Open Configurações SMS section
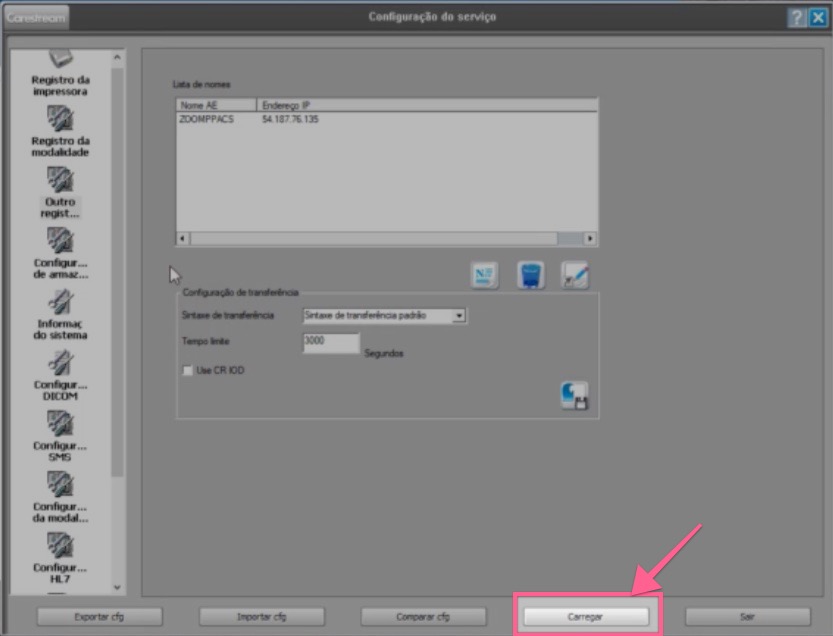Viewport: 833px width, 636px height. pyautogui.click(x=62, y=440)
